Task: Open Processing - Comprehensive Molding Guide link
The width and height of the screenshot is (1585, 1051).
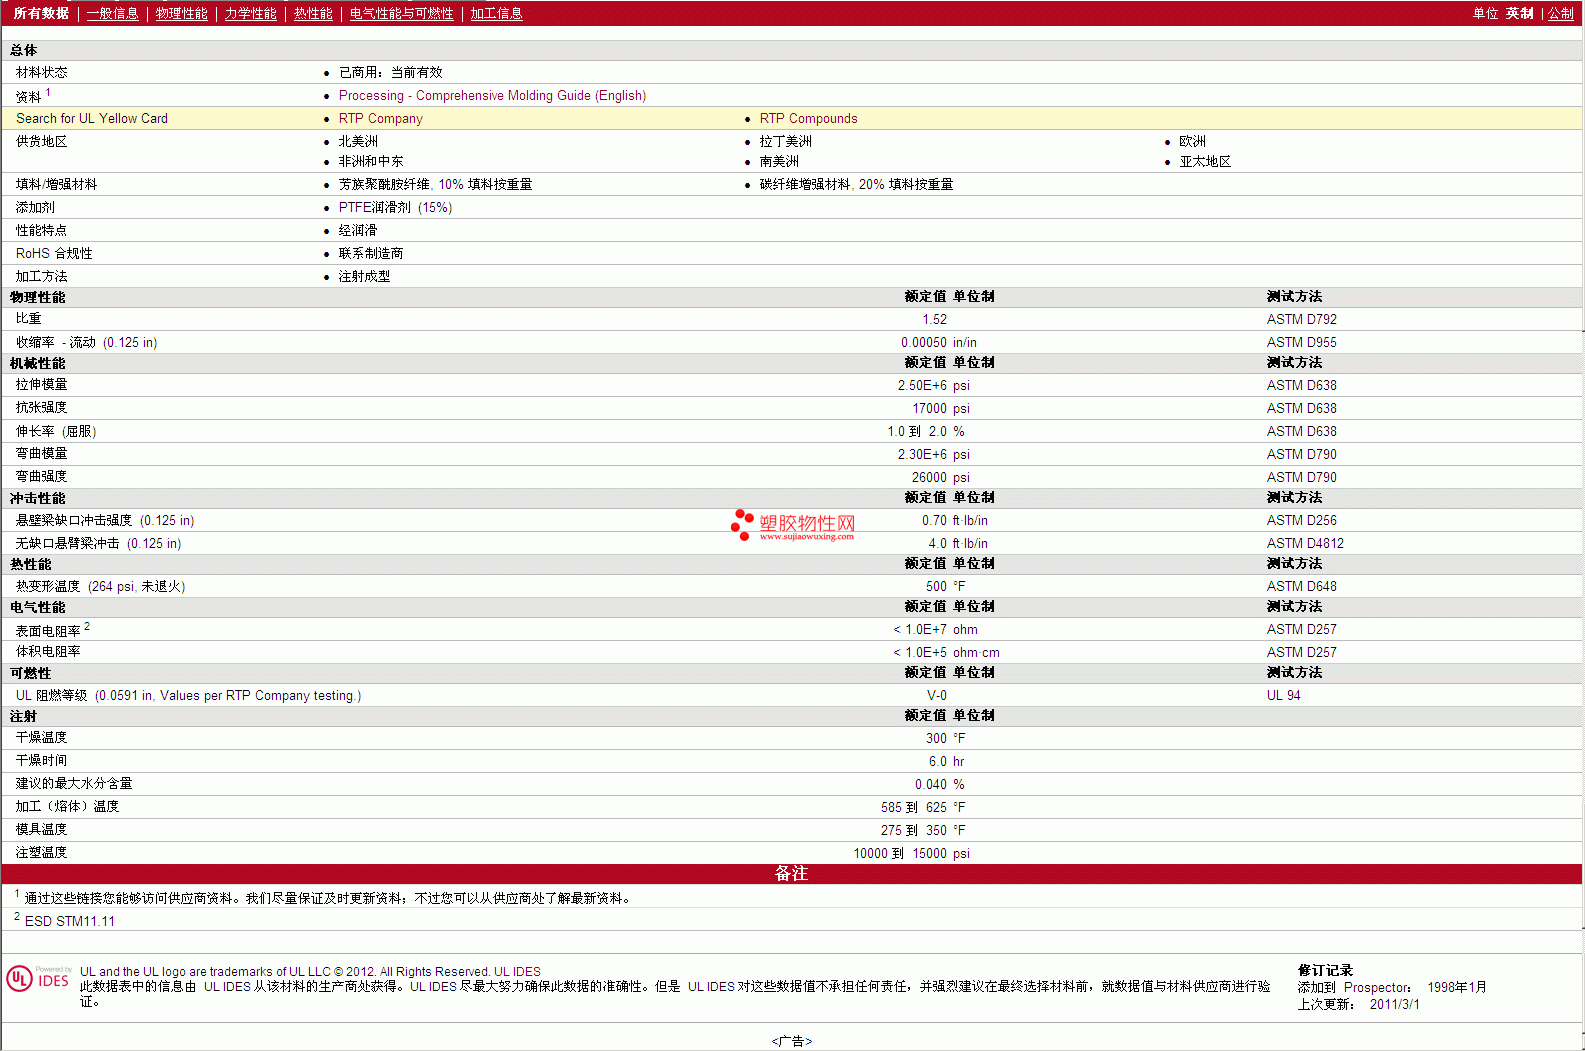Action: (492, 95)
